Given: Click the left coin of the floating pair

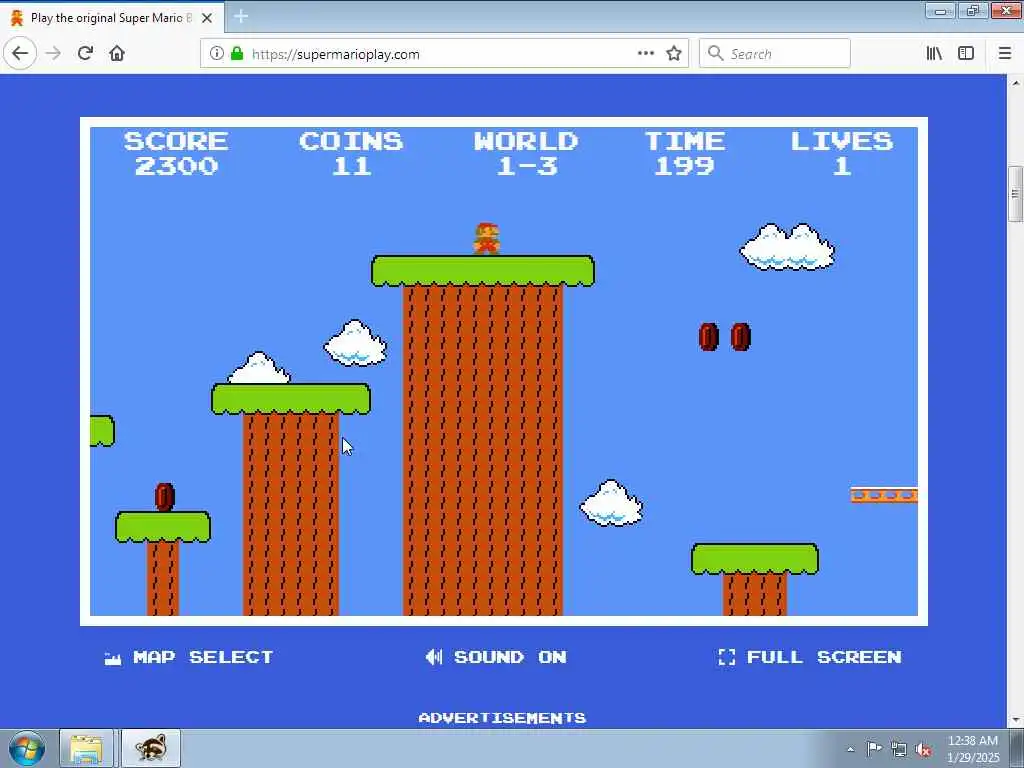Looking at the screenshot, I should tap(709, 337).
